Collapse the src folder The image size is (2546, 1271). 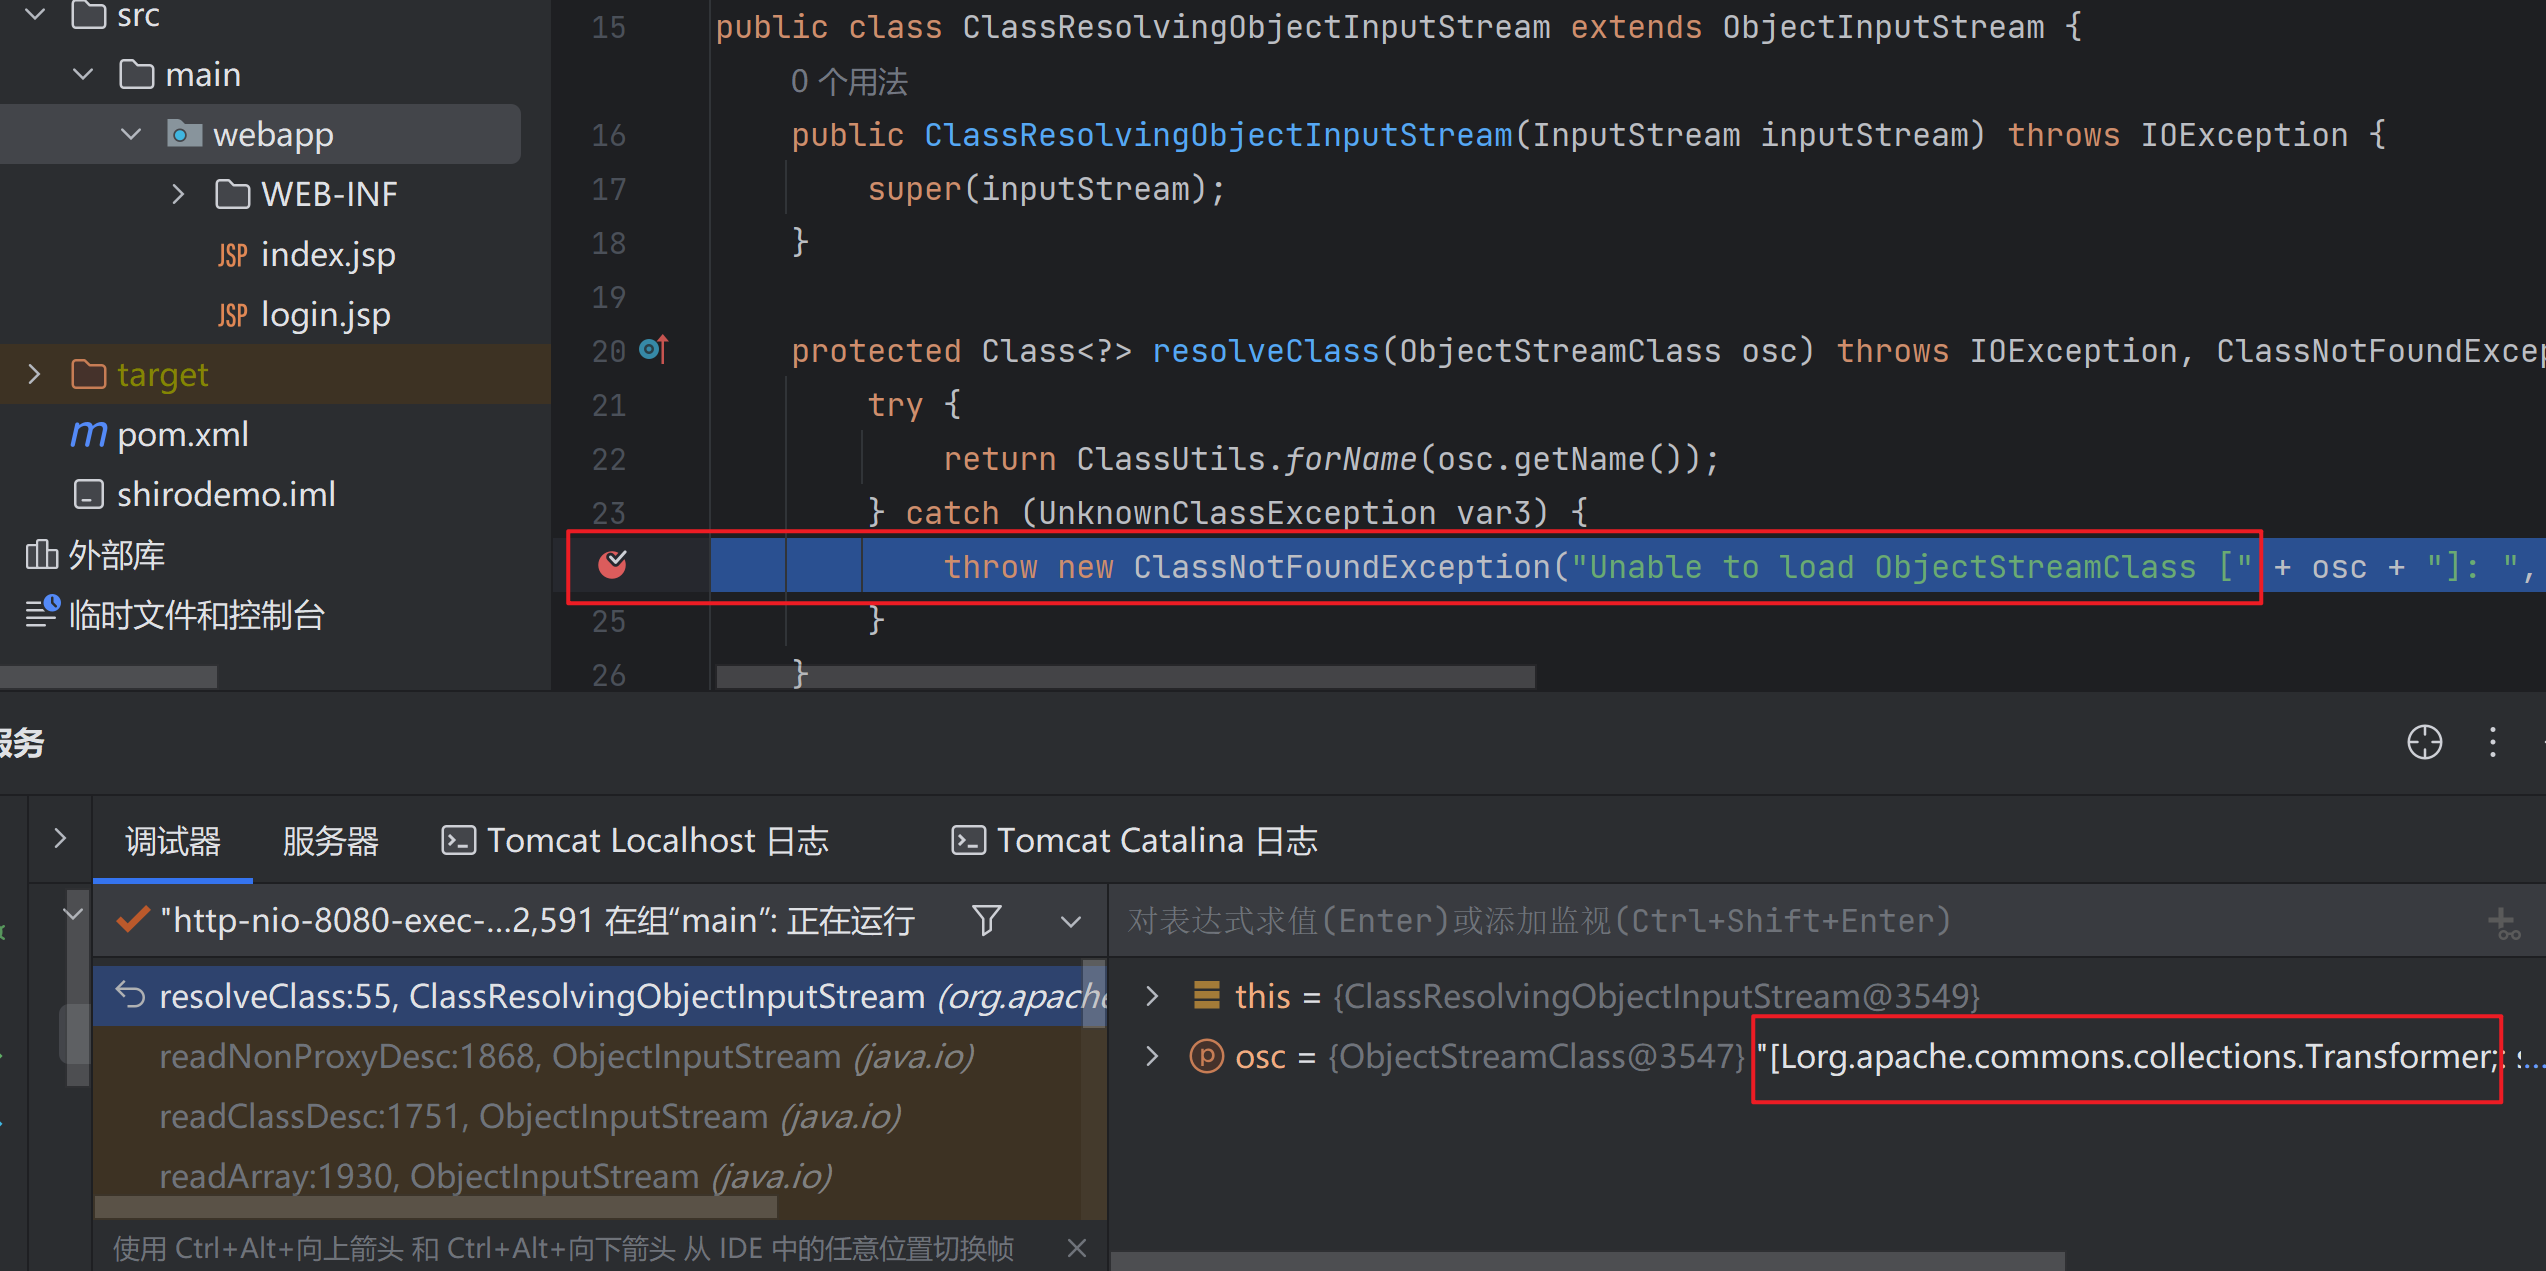click(35, 14)
